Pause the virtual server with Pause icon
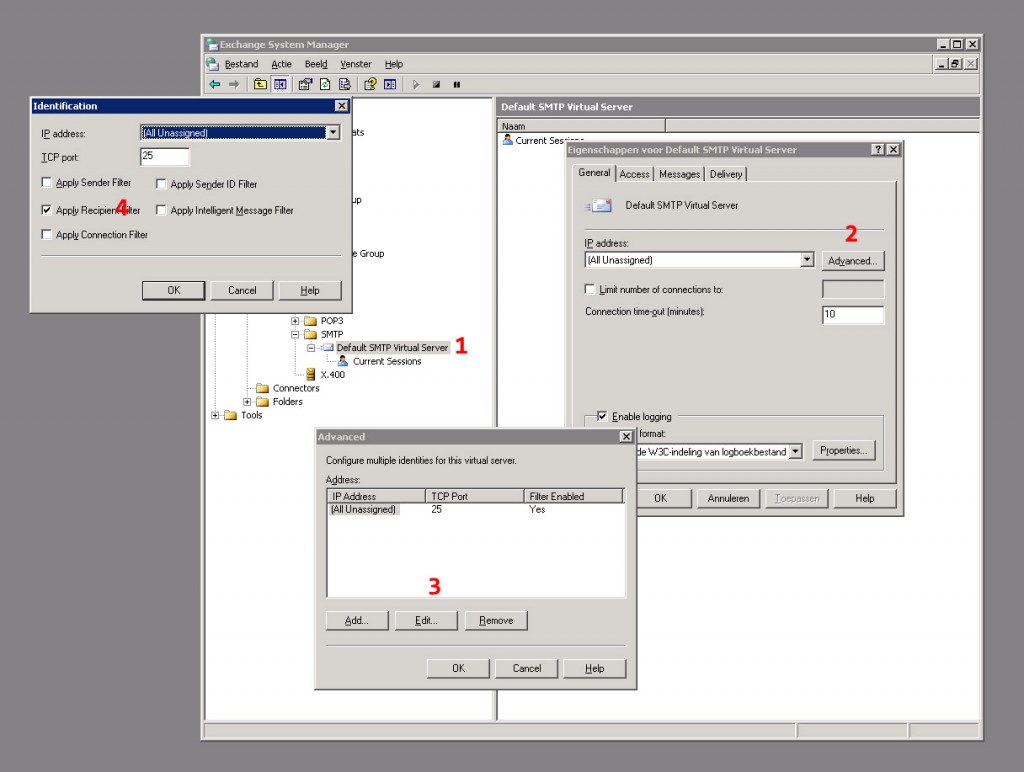Image resolution: width=1024 pixels, height=772 pixels. 456,84
